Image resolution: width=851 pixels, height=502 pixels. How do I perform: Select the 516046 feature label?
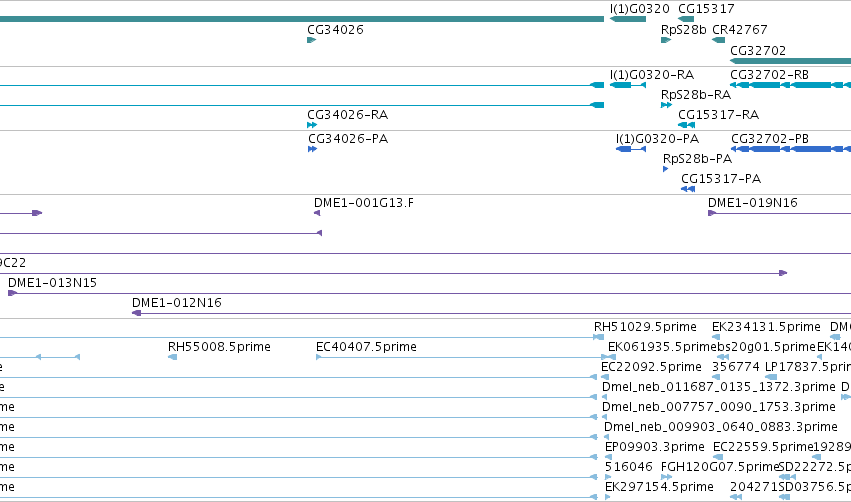(x=630, y=467)
